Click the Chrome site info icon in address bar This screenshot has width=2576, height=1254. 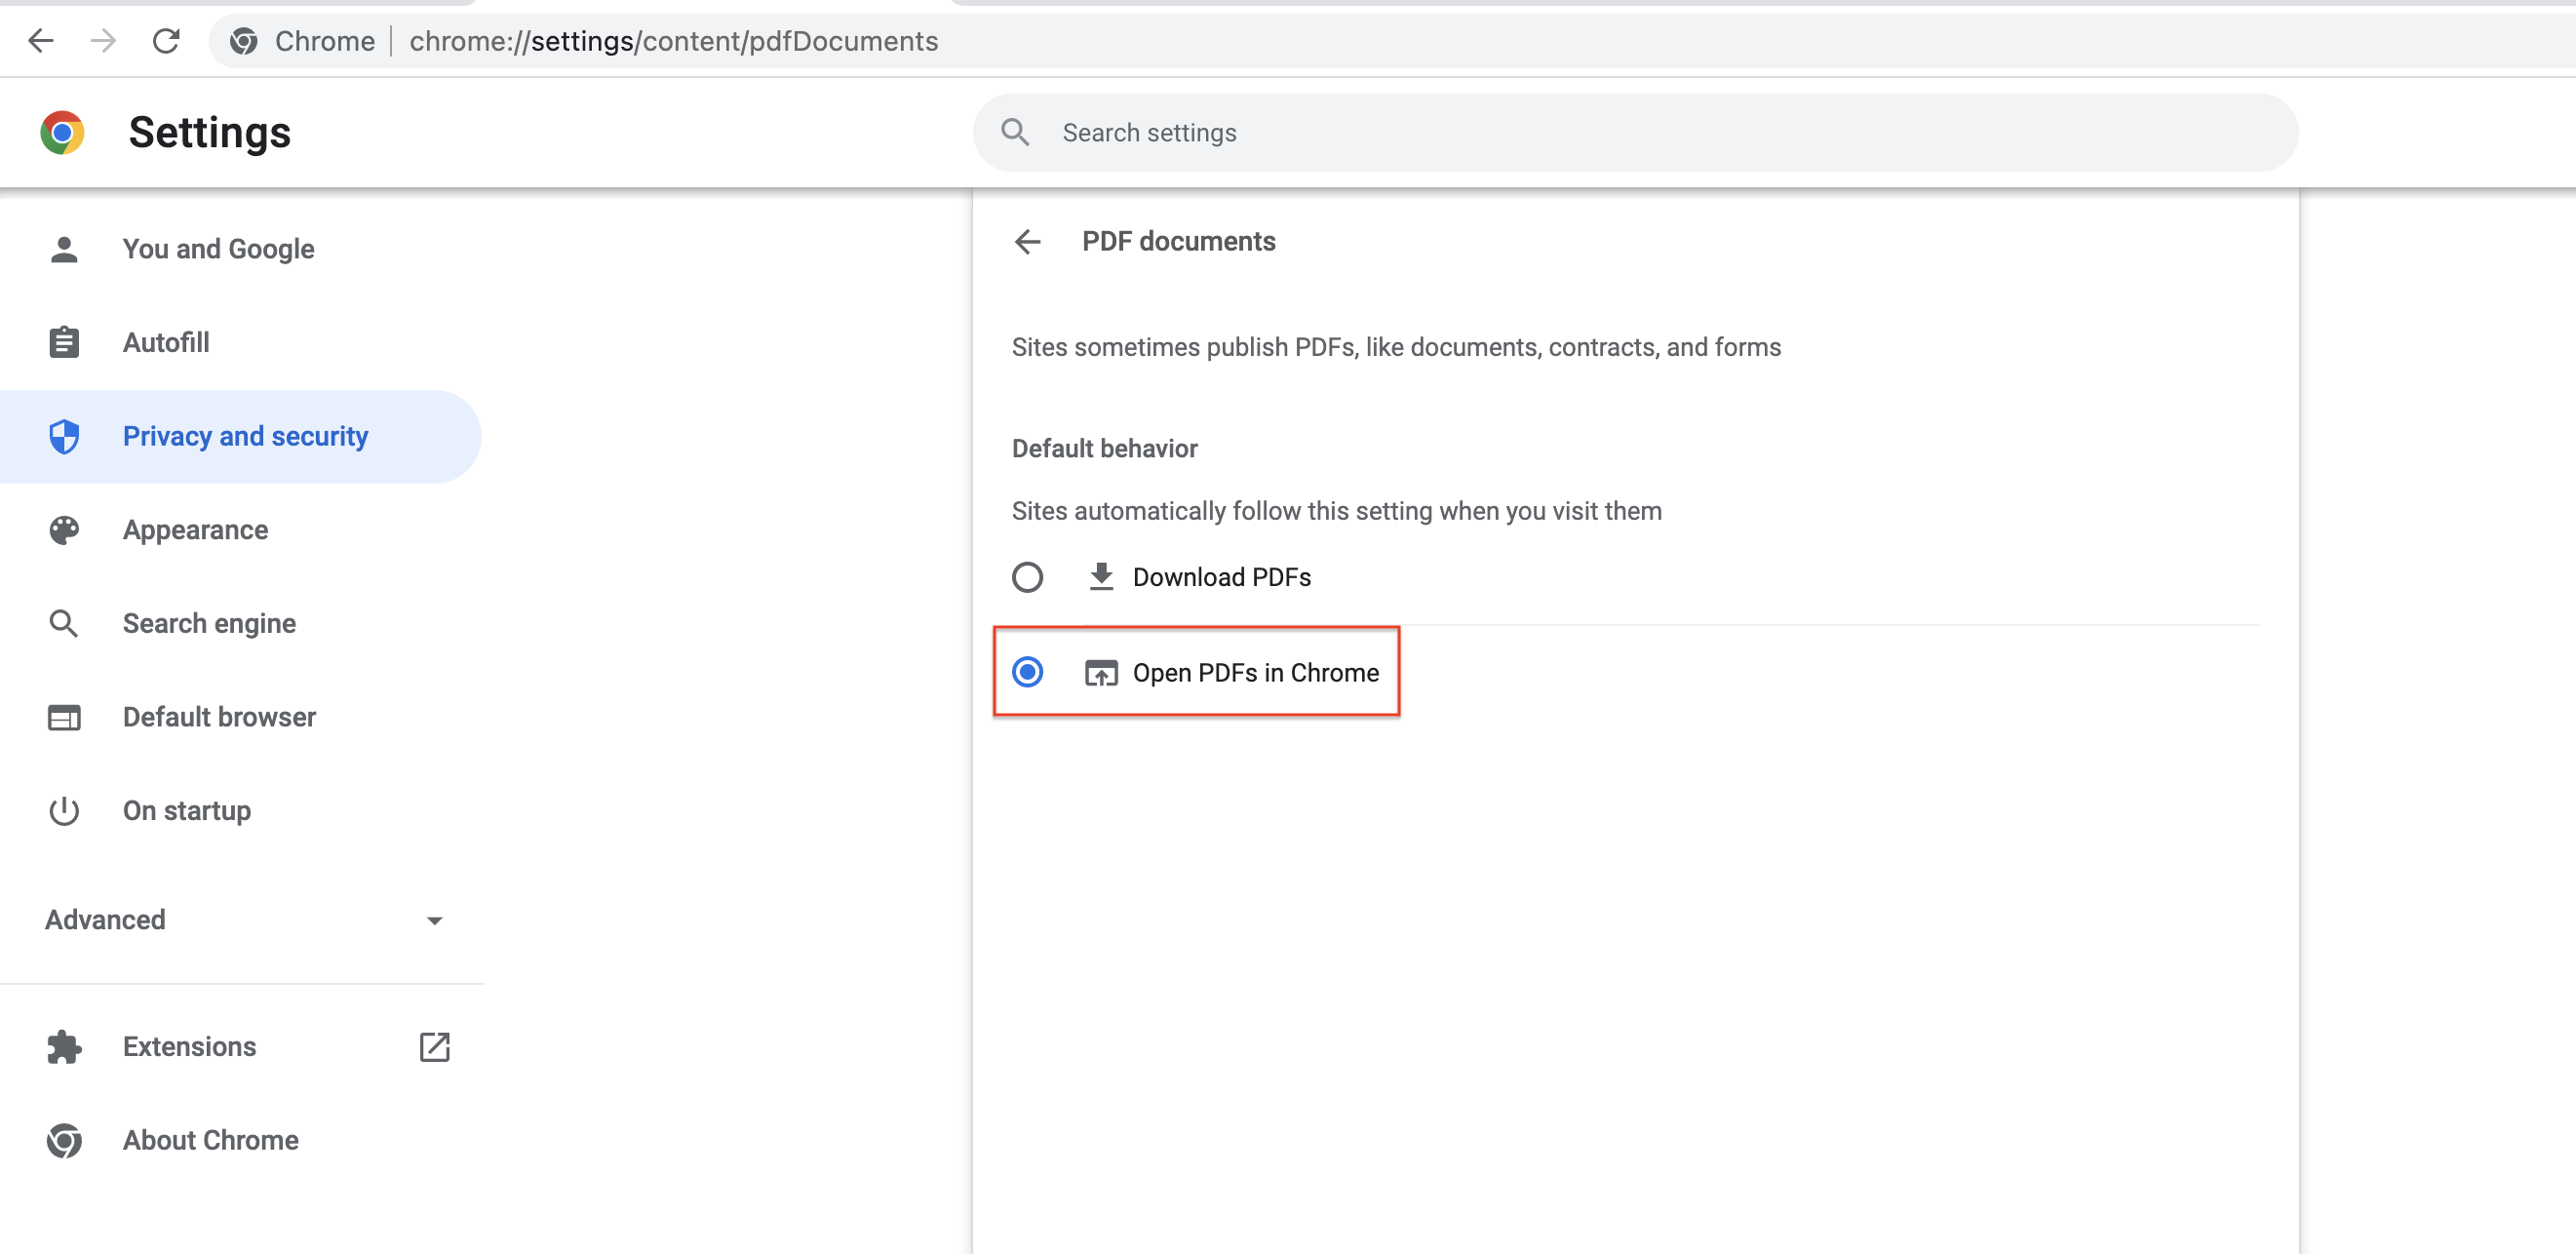244,41
